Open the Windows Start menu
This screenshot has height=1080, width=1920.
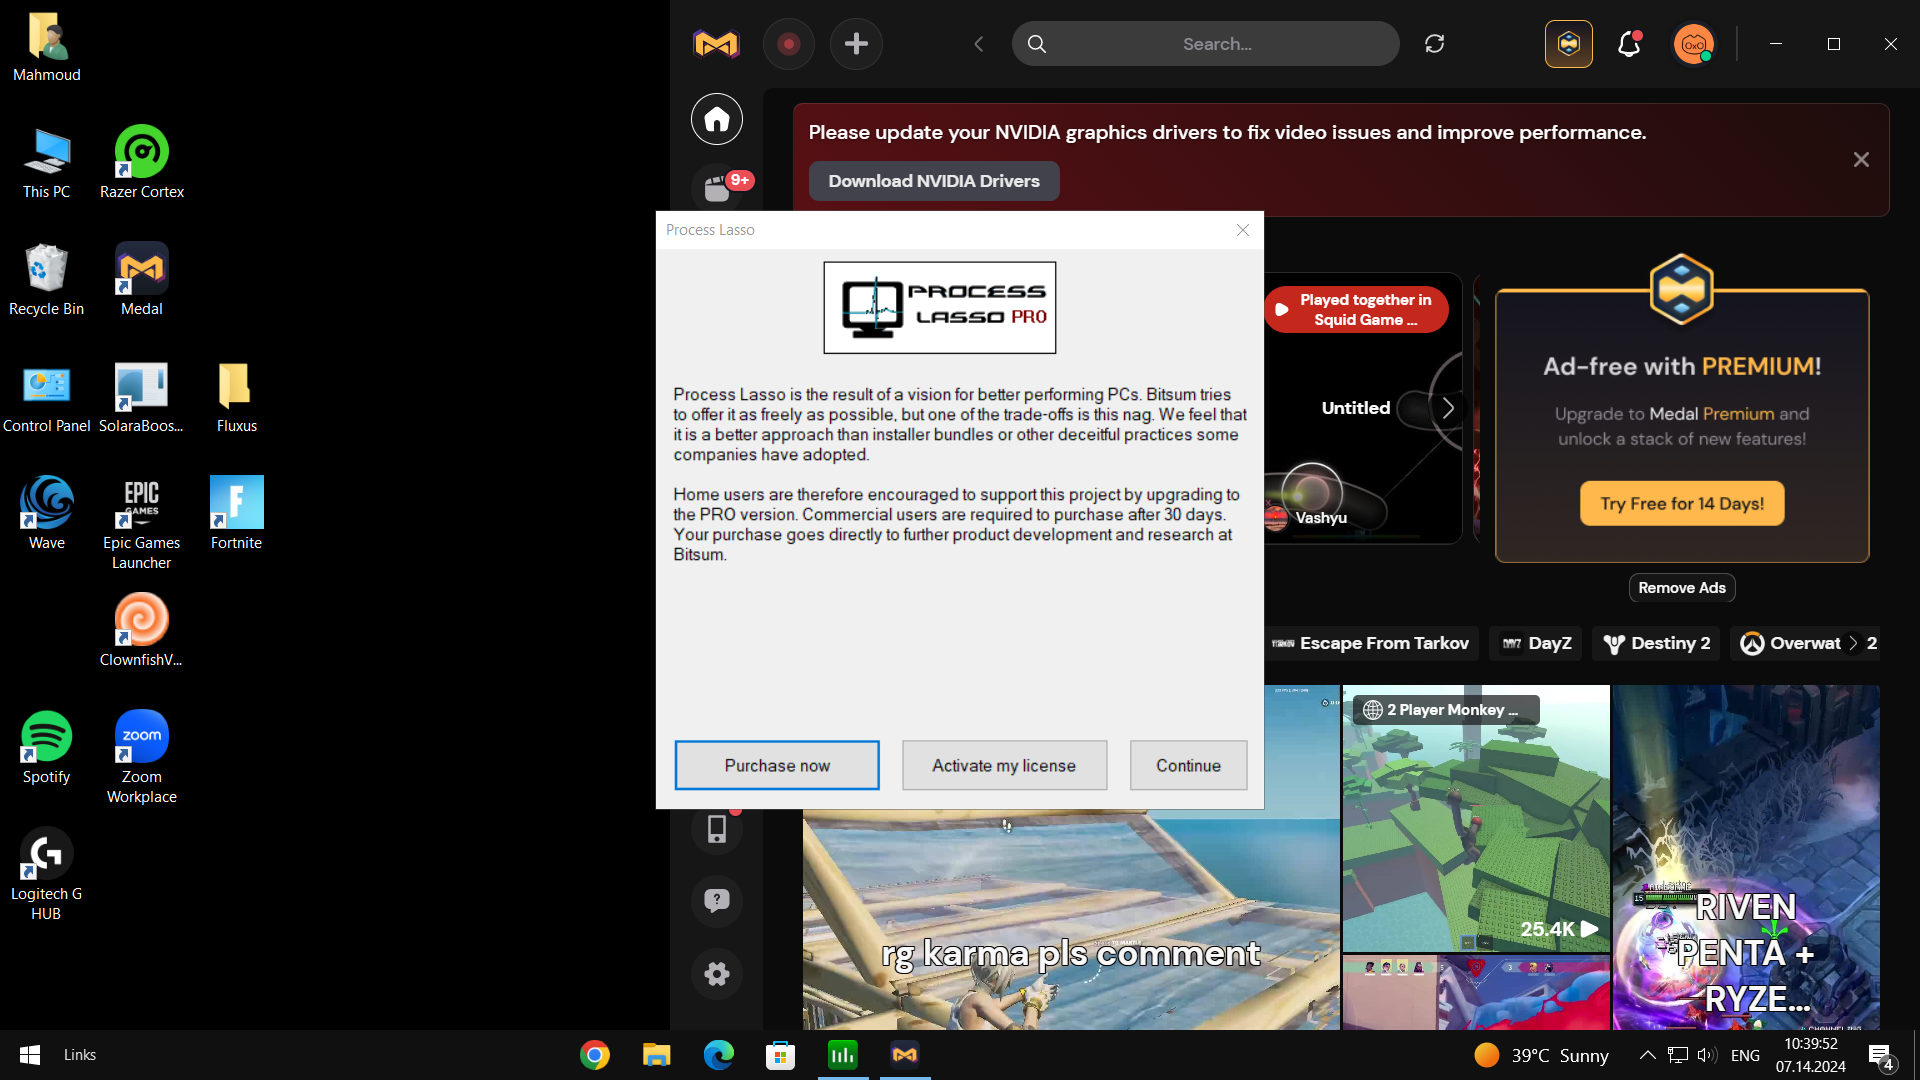[x=30, y=1055]
